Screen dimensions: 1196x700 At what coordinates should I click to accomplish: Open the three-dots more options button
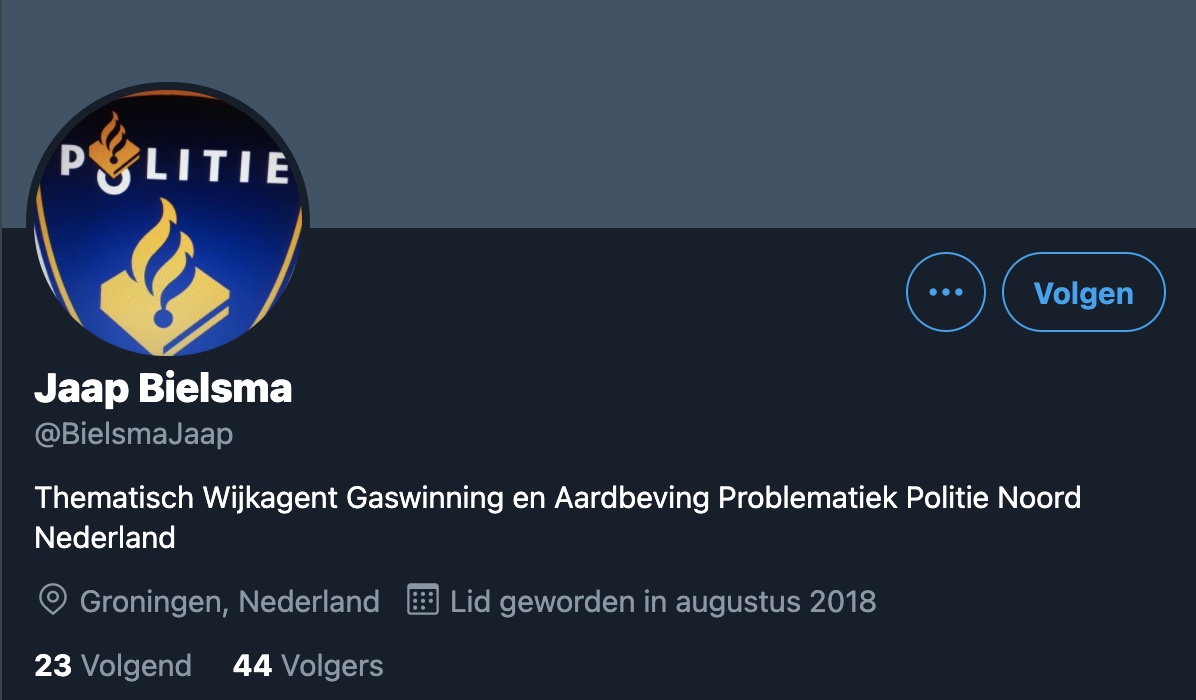pos(946,292)
